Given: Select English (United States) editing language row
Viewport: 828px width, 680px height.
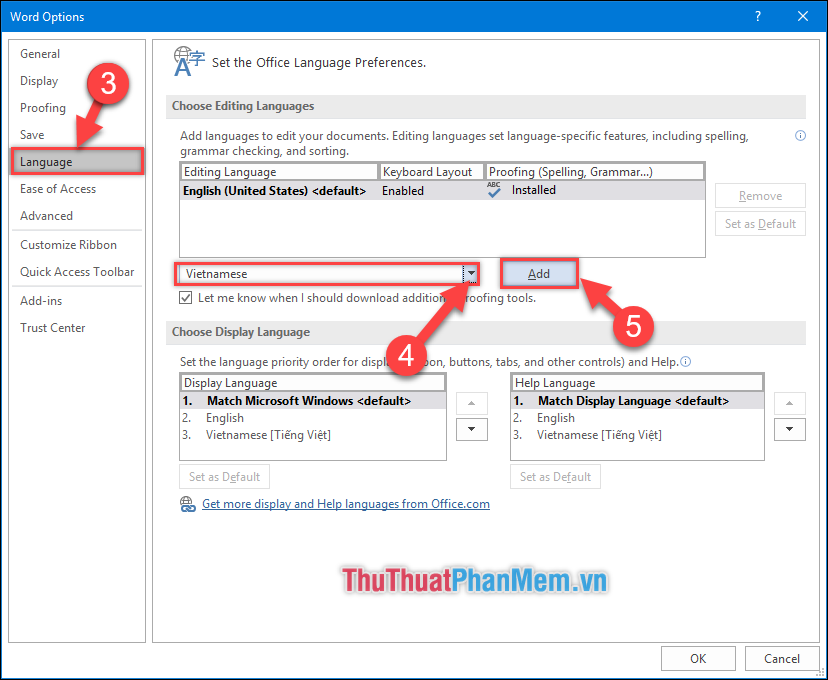Looking at the screenshot, I should (x=443, y=191).
